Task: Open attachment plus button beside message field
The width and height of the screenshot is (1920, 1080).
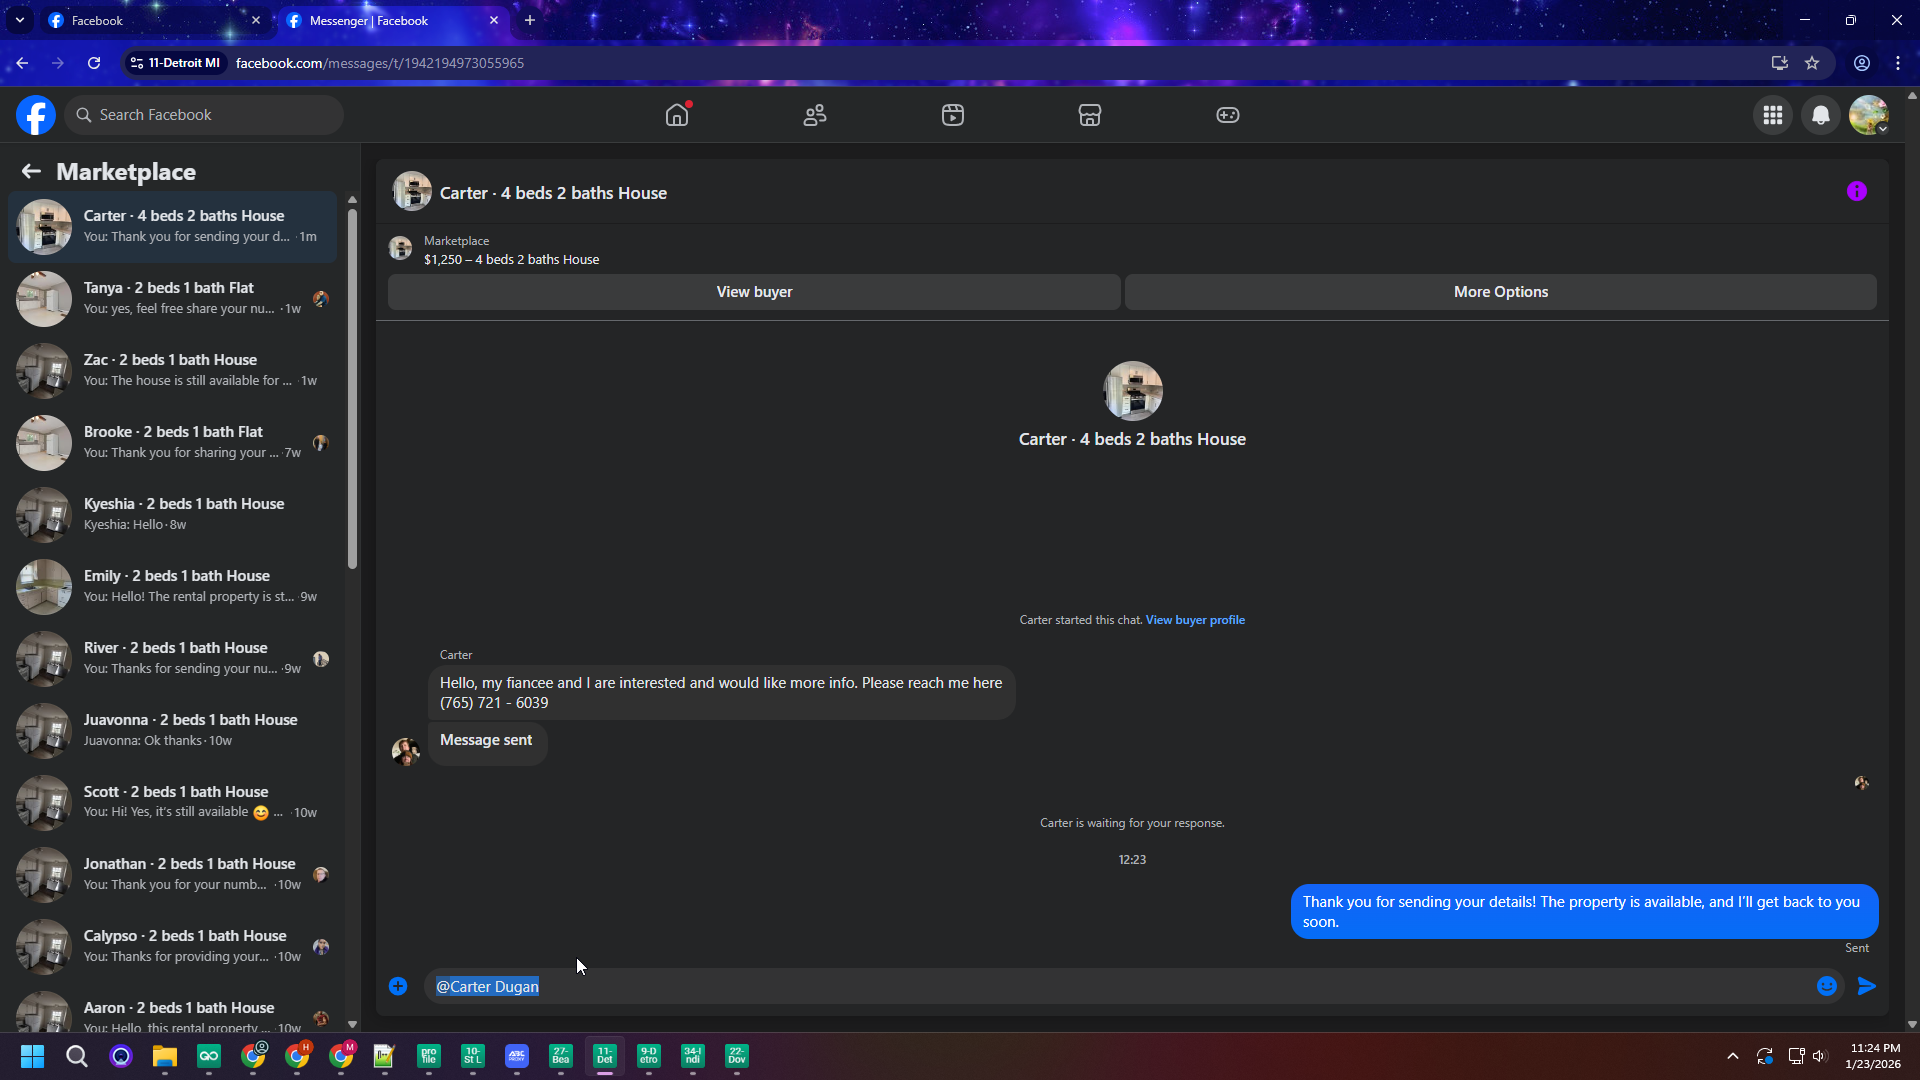Action: pyautogui.click(x=398, y=986)
